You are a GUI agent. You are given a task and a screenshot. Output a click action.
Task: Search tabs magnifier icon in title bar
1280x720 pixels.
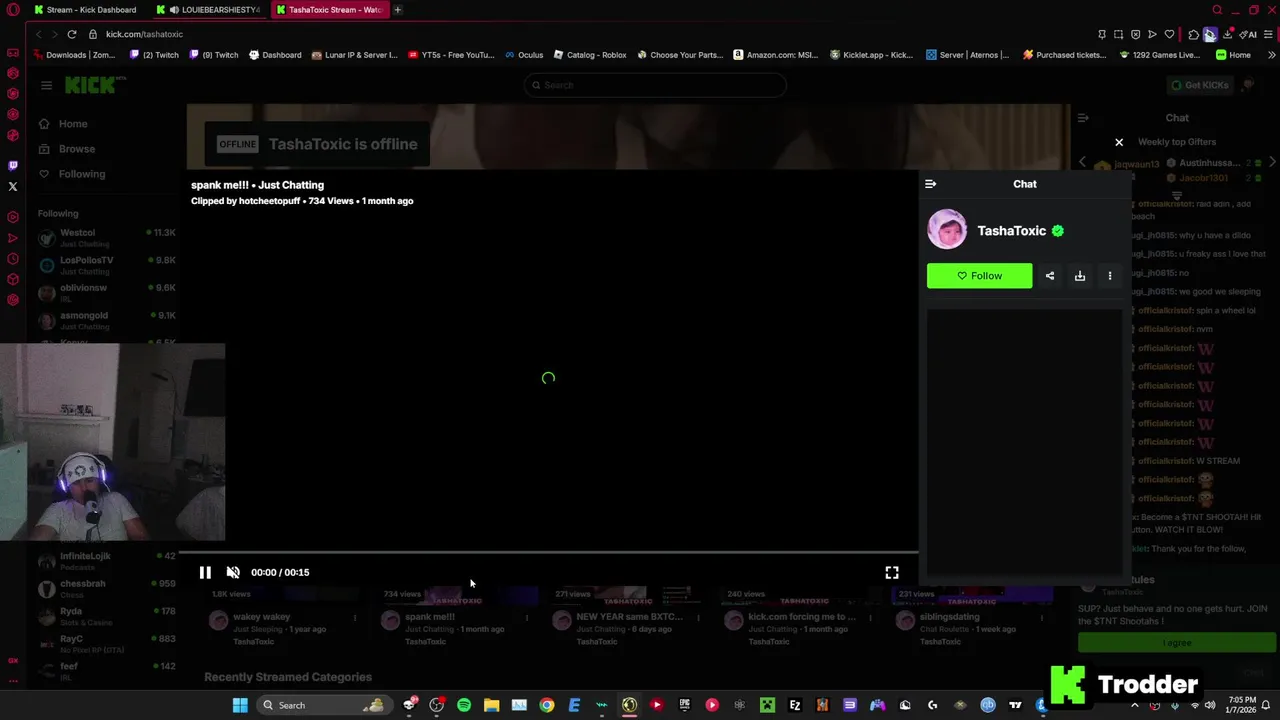(x=1217, y=10)
